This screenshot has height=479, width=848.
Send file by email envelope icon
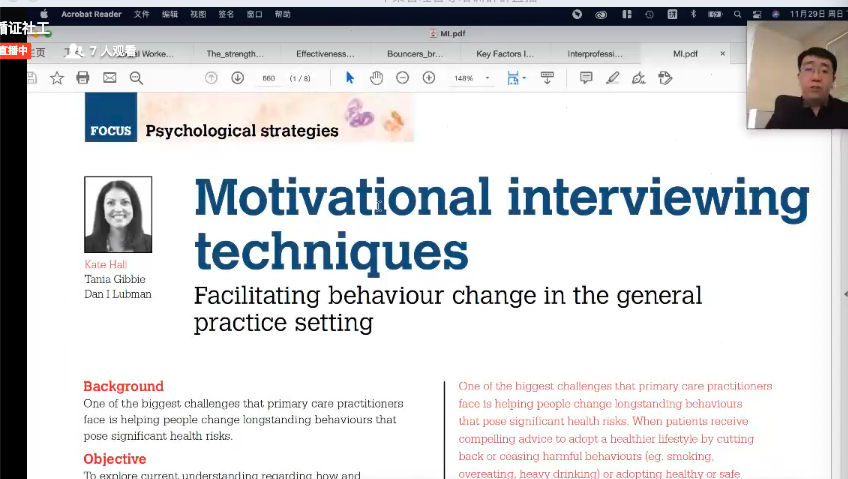coord(110,78)
